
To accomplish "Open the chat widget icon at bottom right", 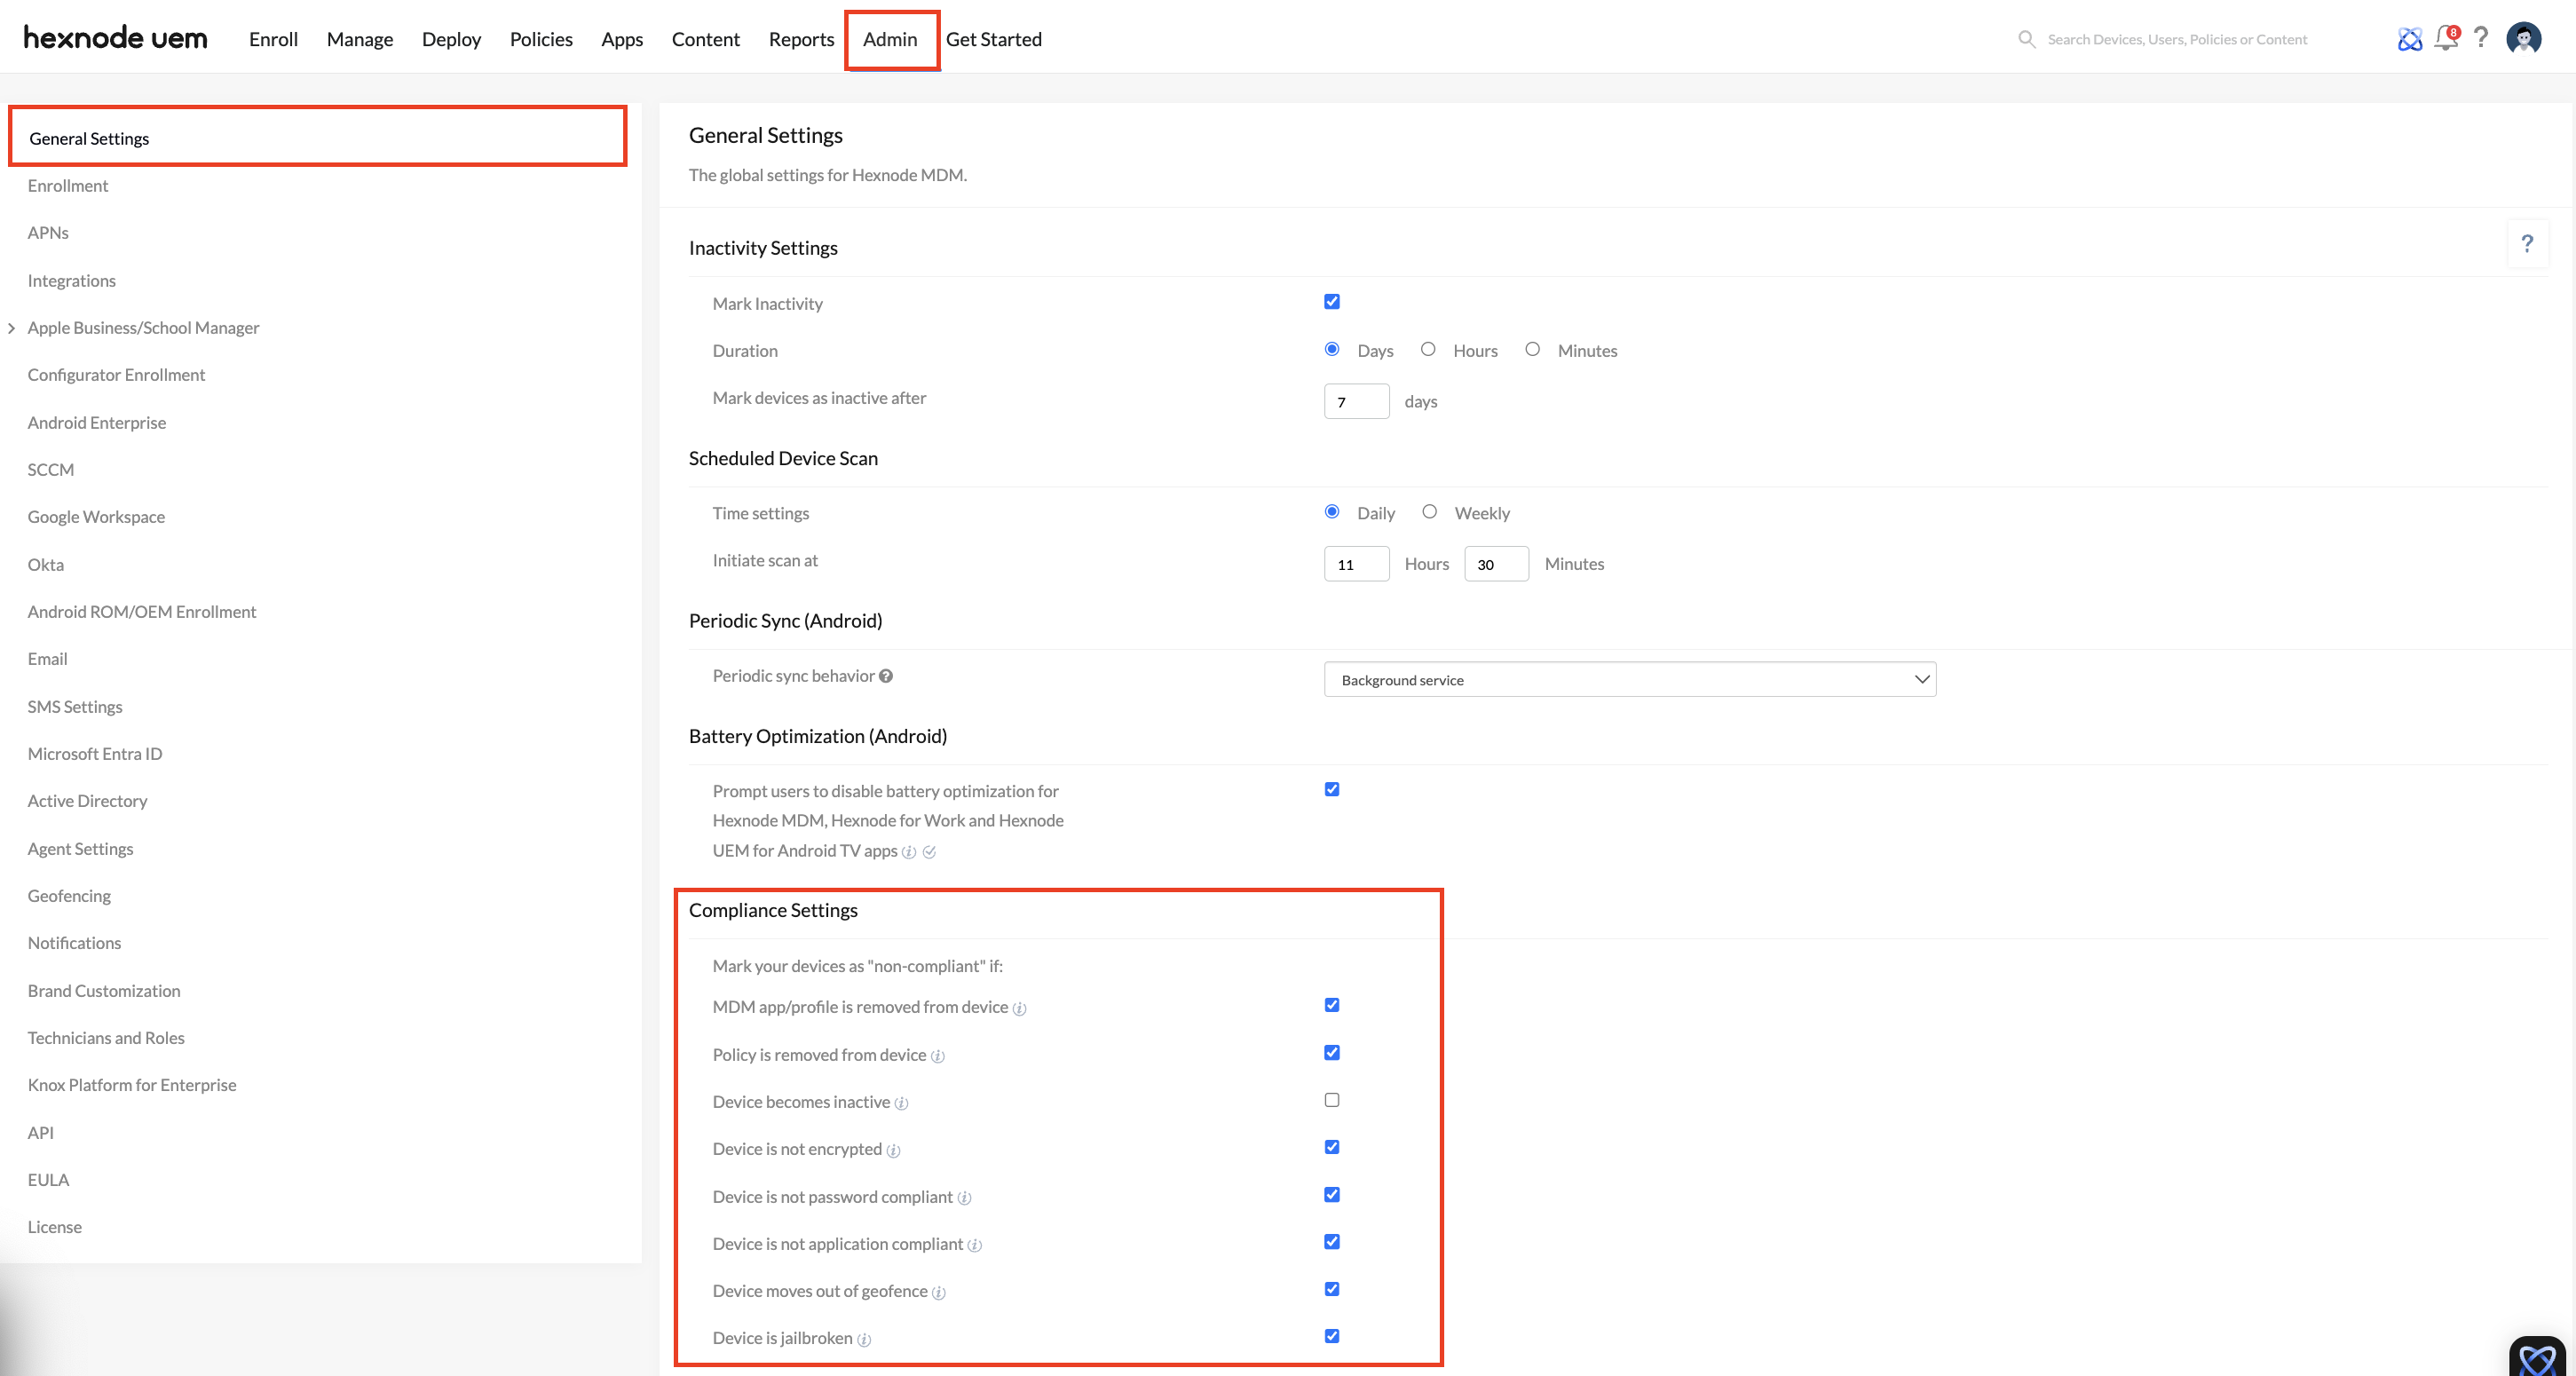I will (2537, 1357).
